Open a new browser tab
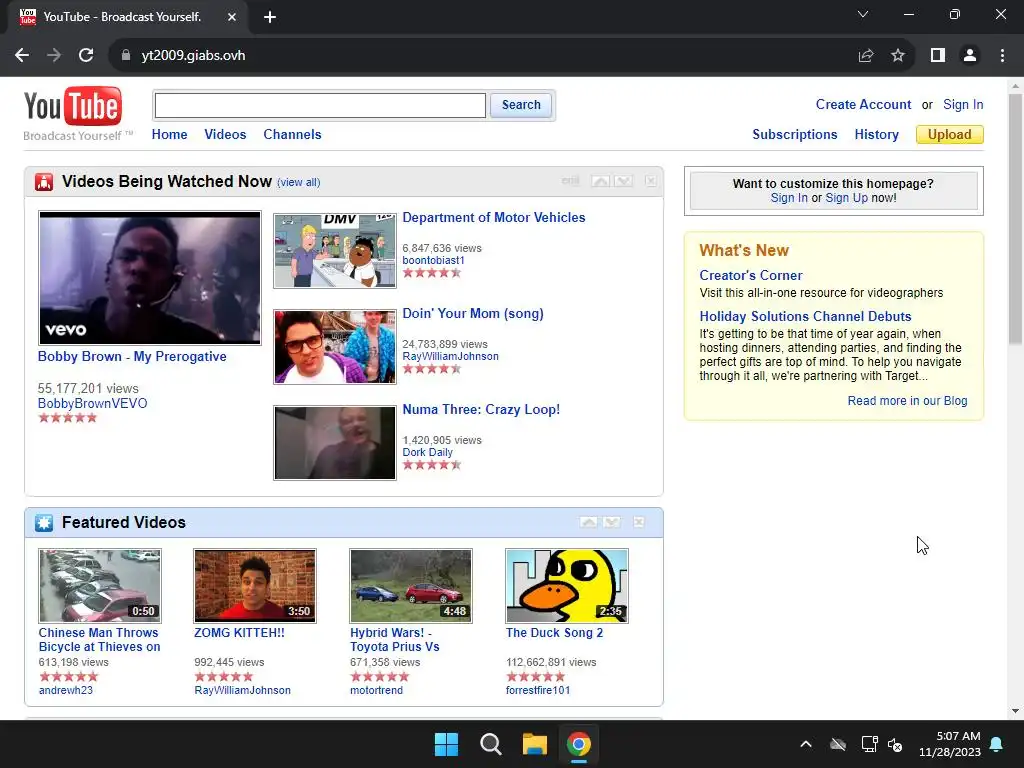The image size is (1024, 768). coord(270,17)
